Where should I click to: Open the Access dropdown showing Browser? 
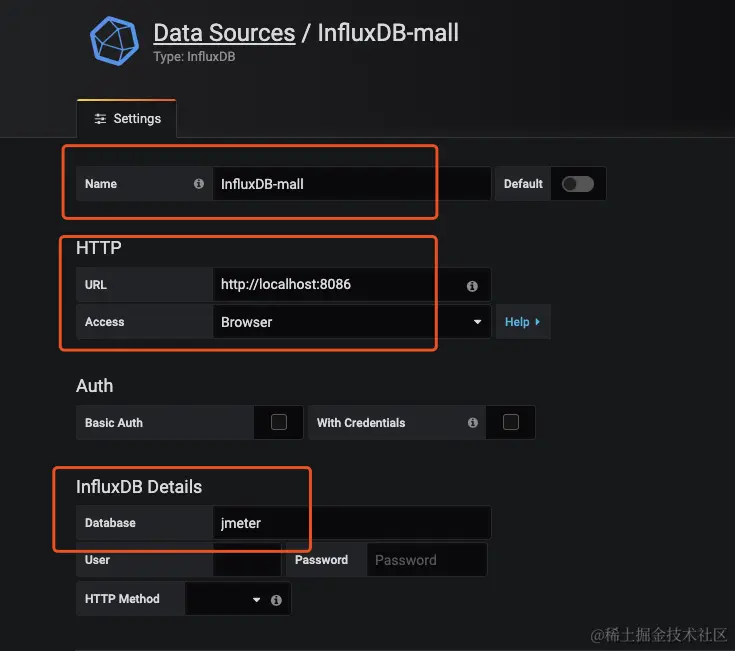tap(352, 322)
